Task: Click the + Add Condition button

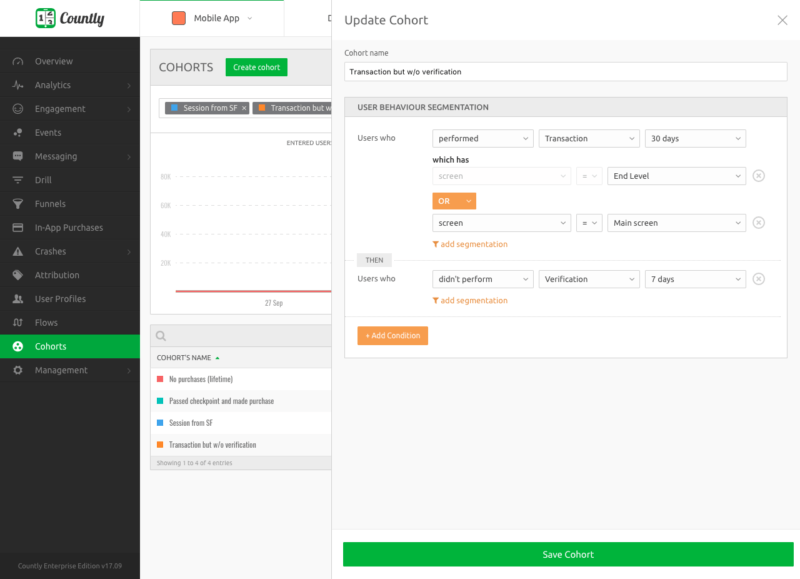Action: 392,336
